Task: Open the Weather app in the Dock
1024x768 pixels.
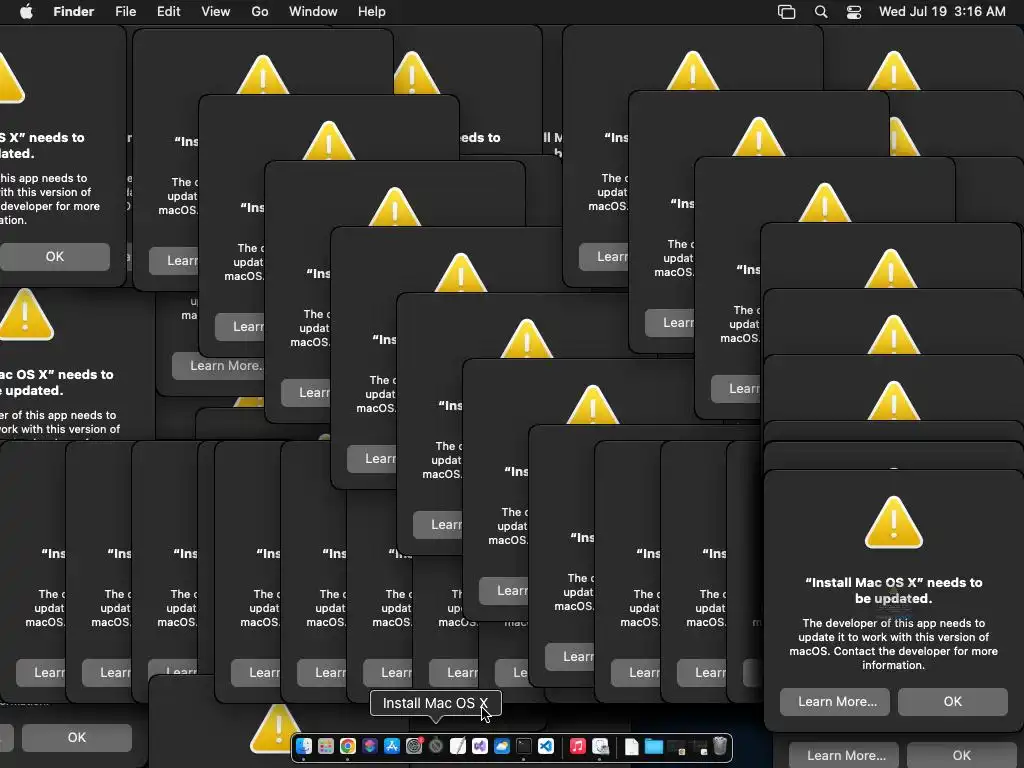Action: point(502,746)
